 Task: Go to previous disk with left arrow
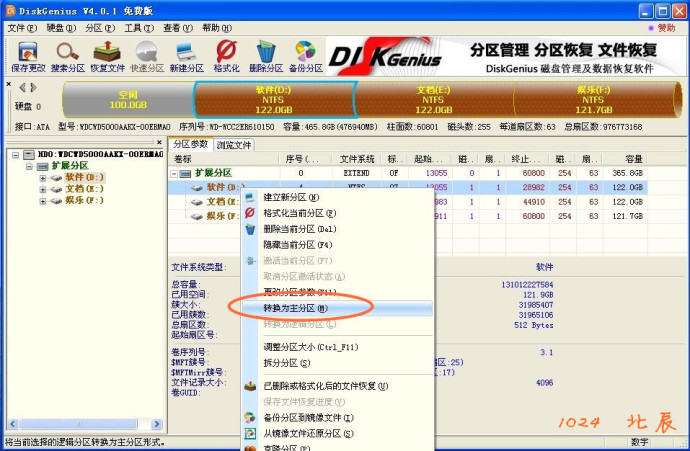22,88
